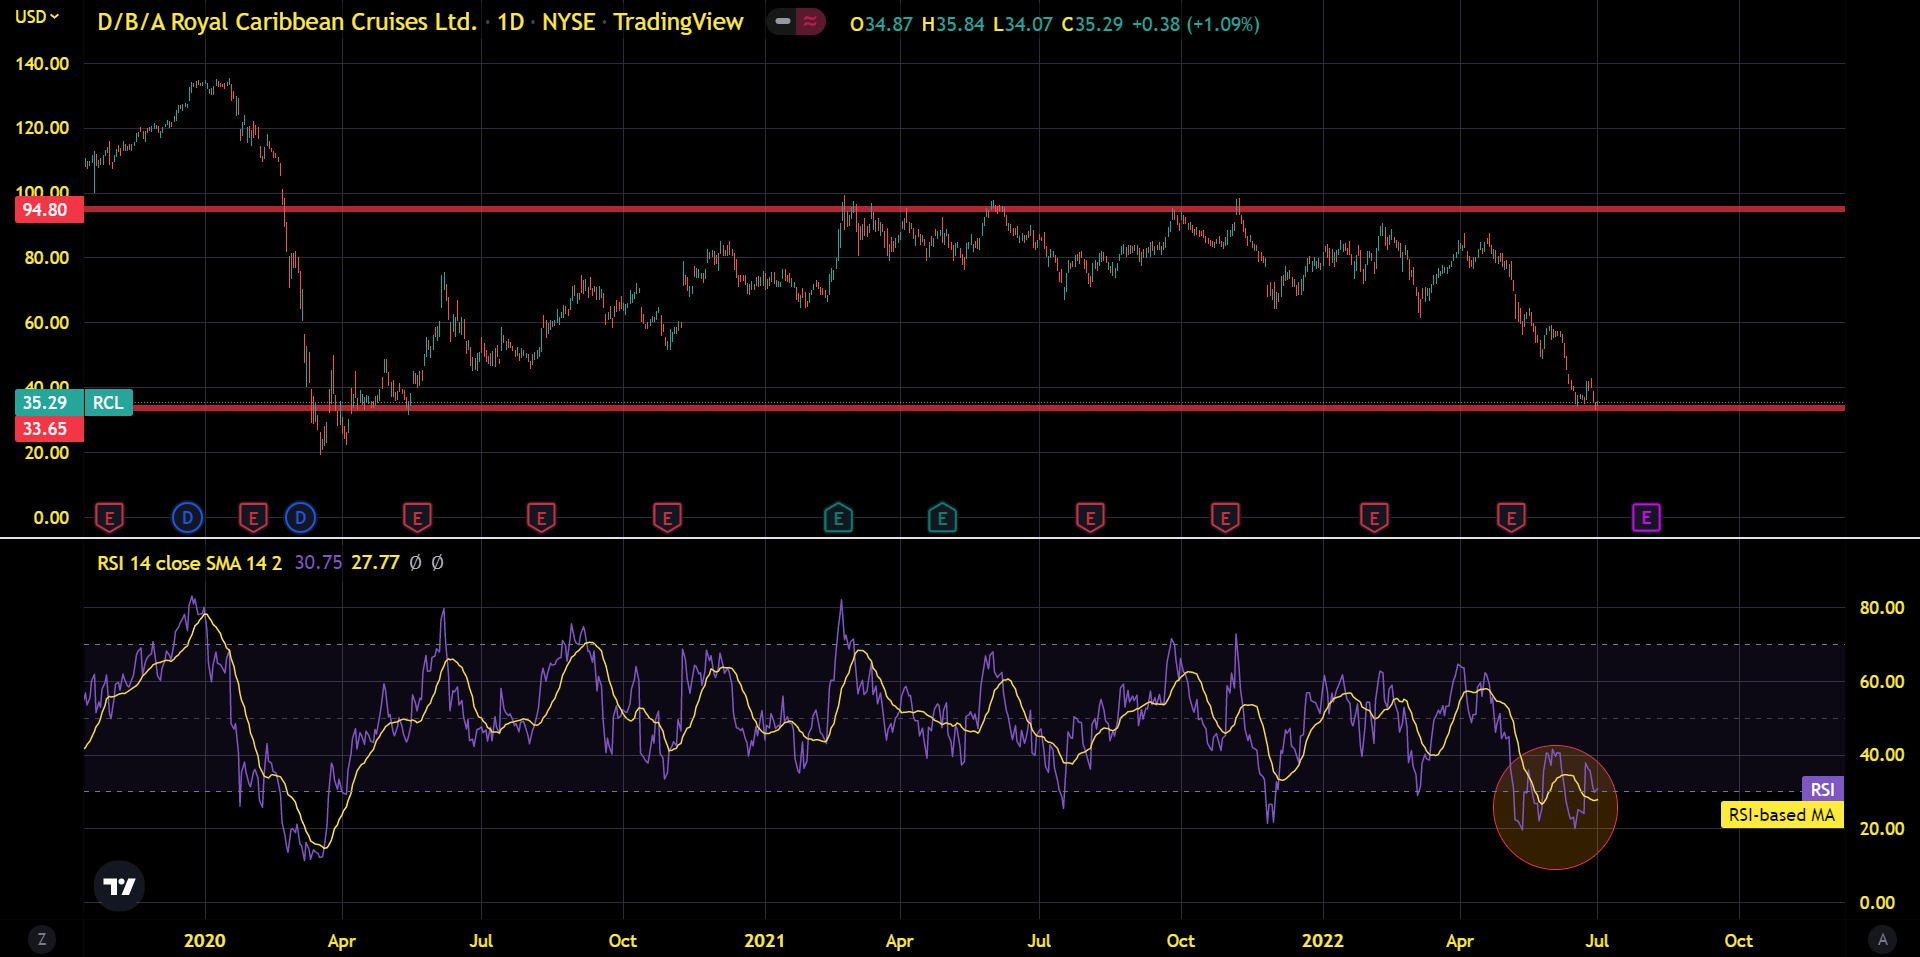
Task: Click the Z timezone button bottom-left
Action: tap(41, 939)
